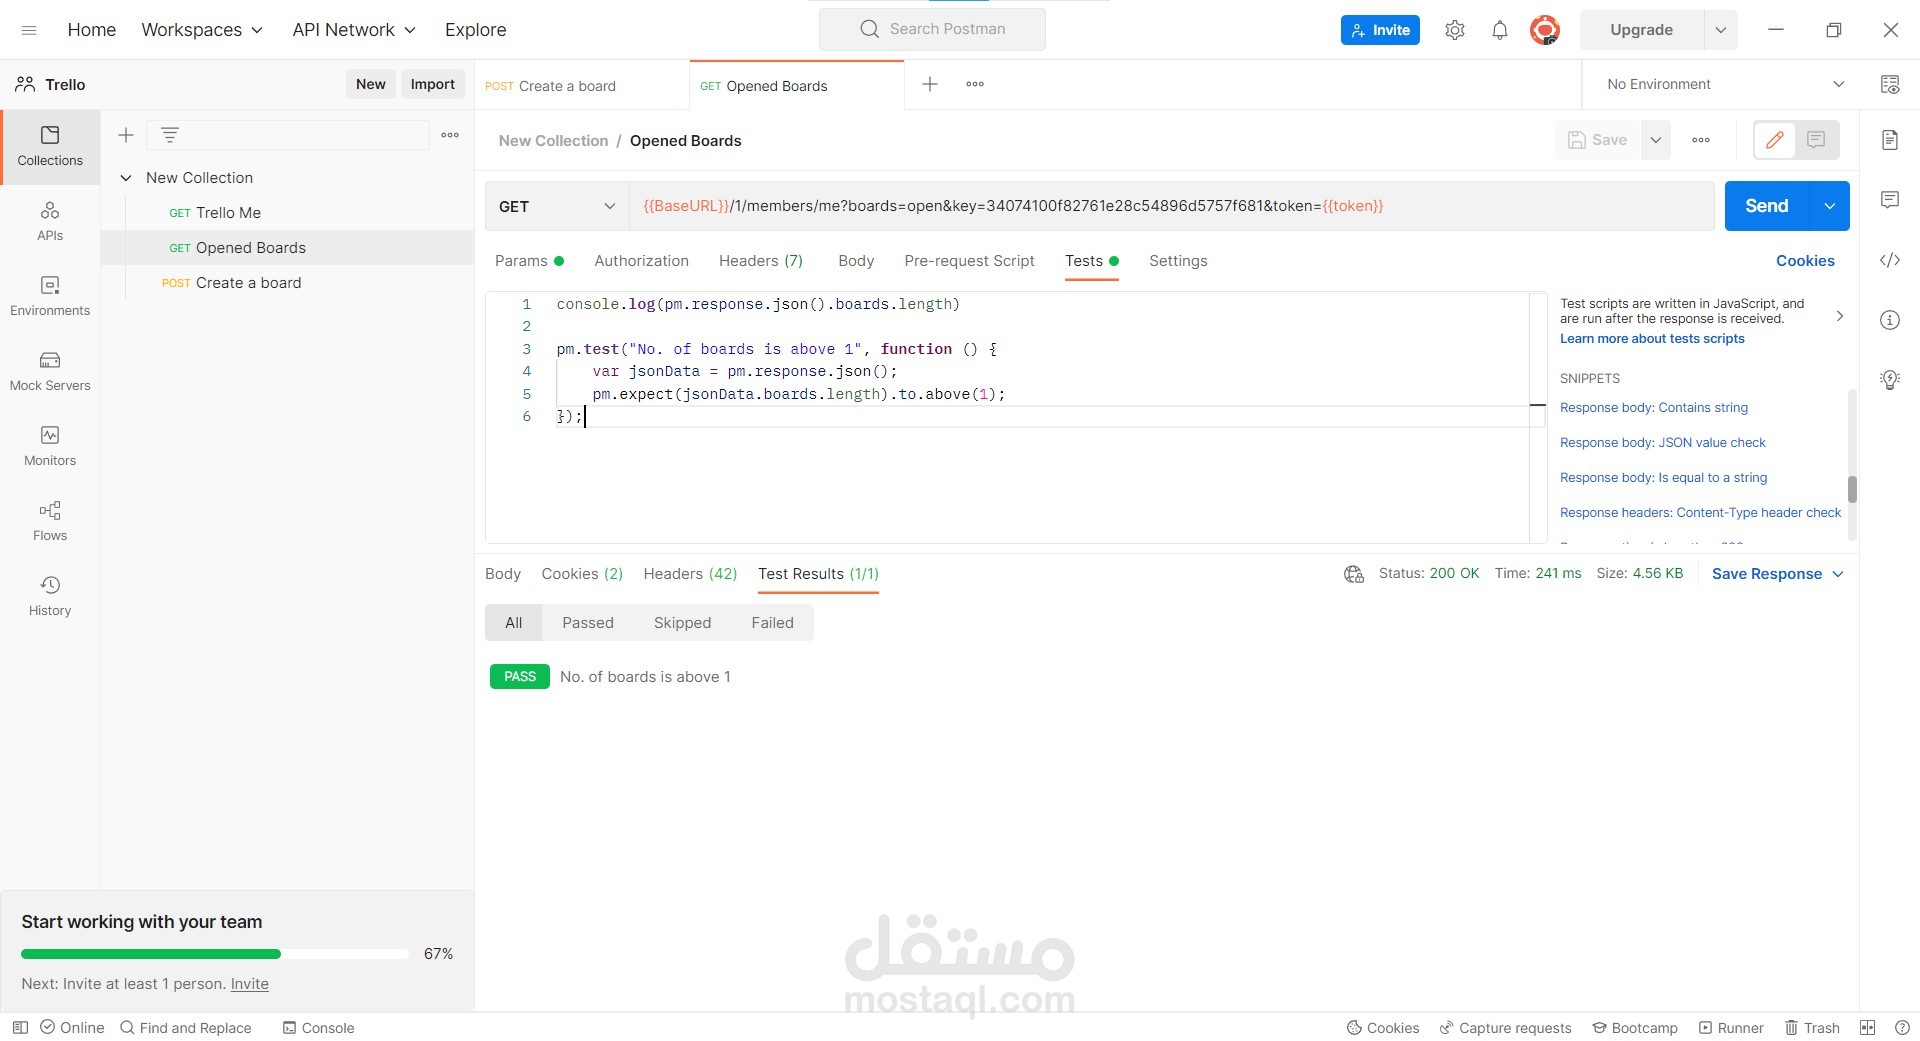
Task: Collapse the New Collection tree
Action: (x=126, y=178)
